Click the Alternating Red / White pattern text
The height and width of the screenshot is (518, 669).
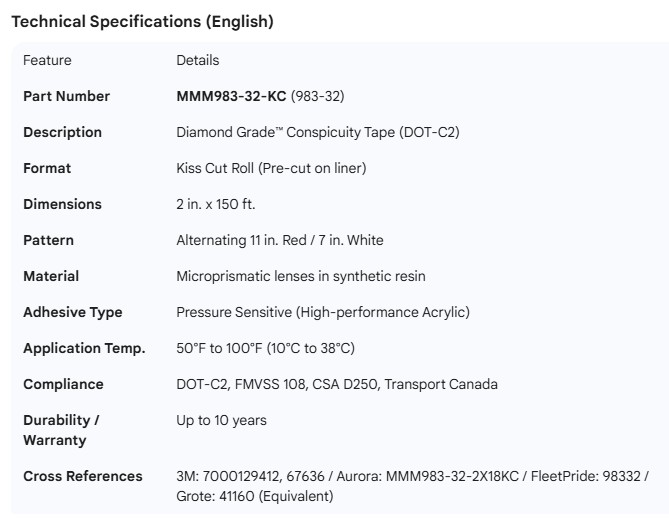pos(279,240)
